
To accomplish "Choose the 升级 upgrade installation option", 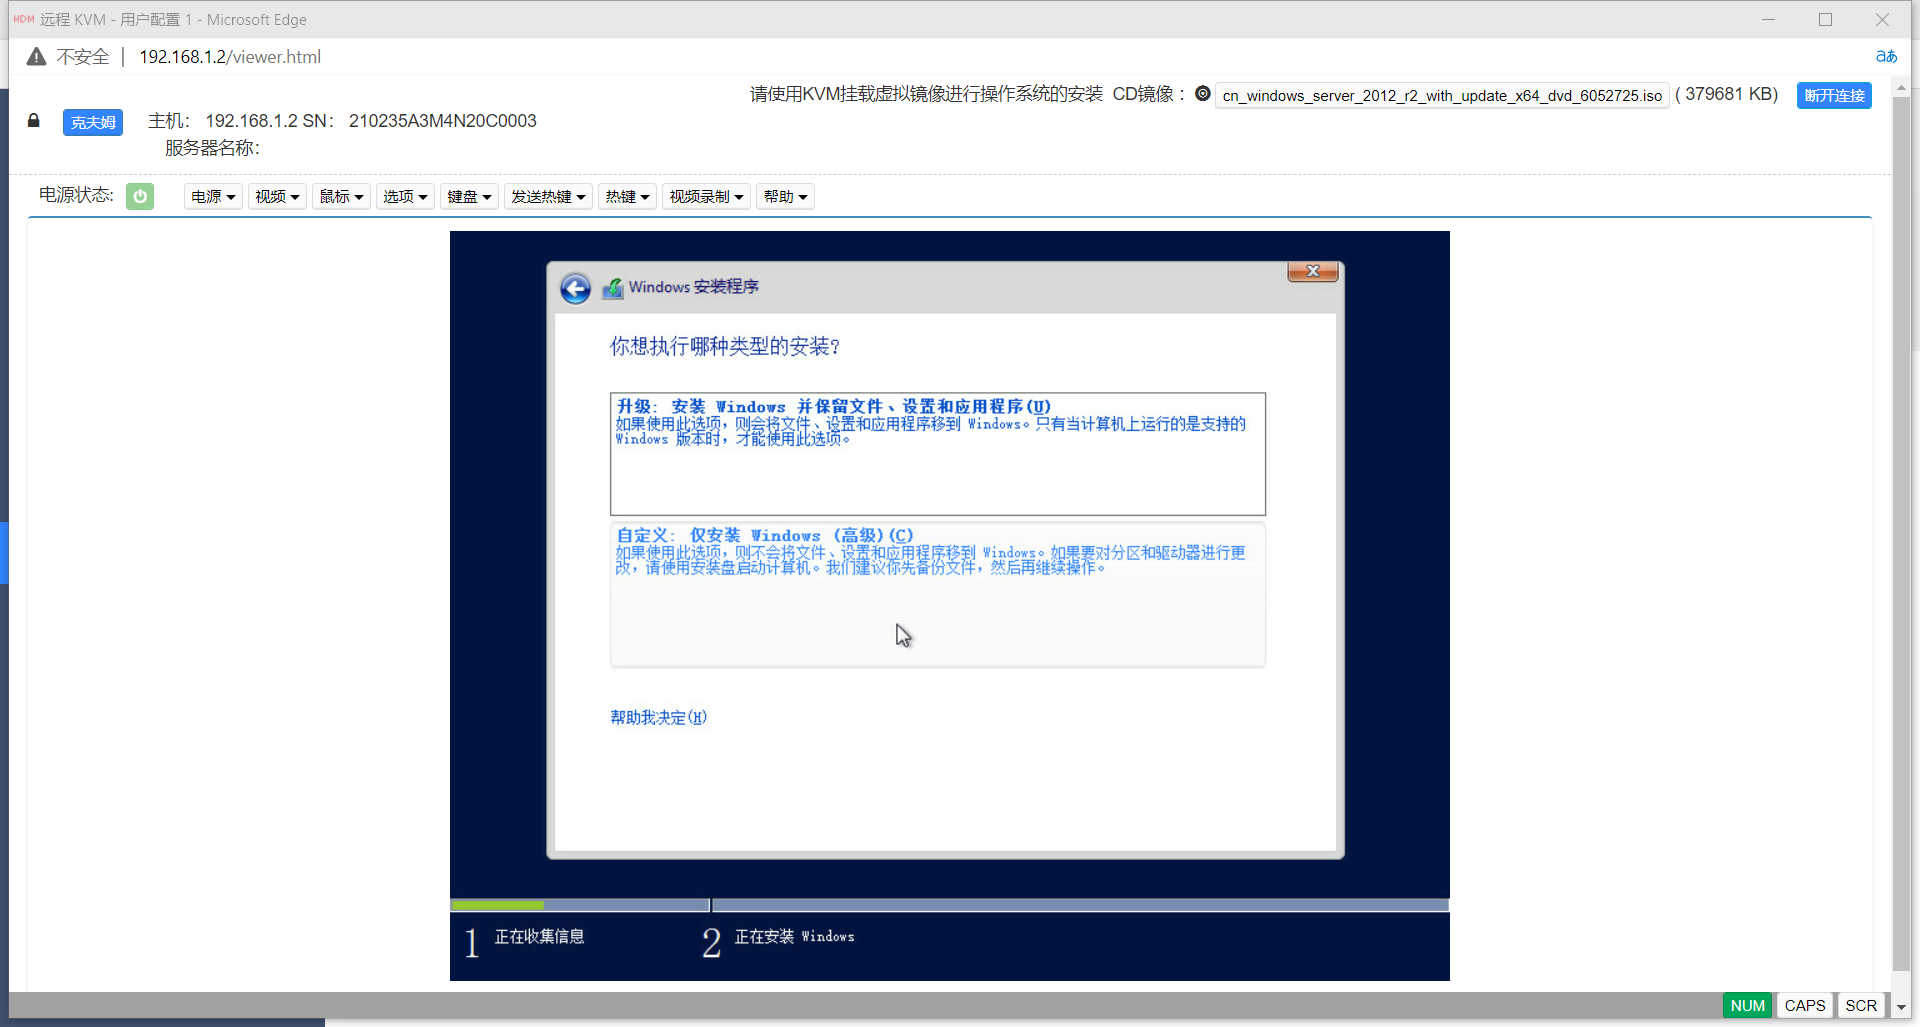I will coord(938,454).
